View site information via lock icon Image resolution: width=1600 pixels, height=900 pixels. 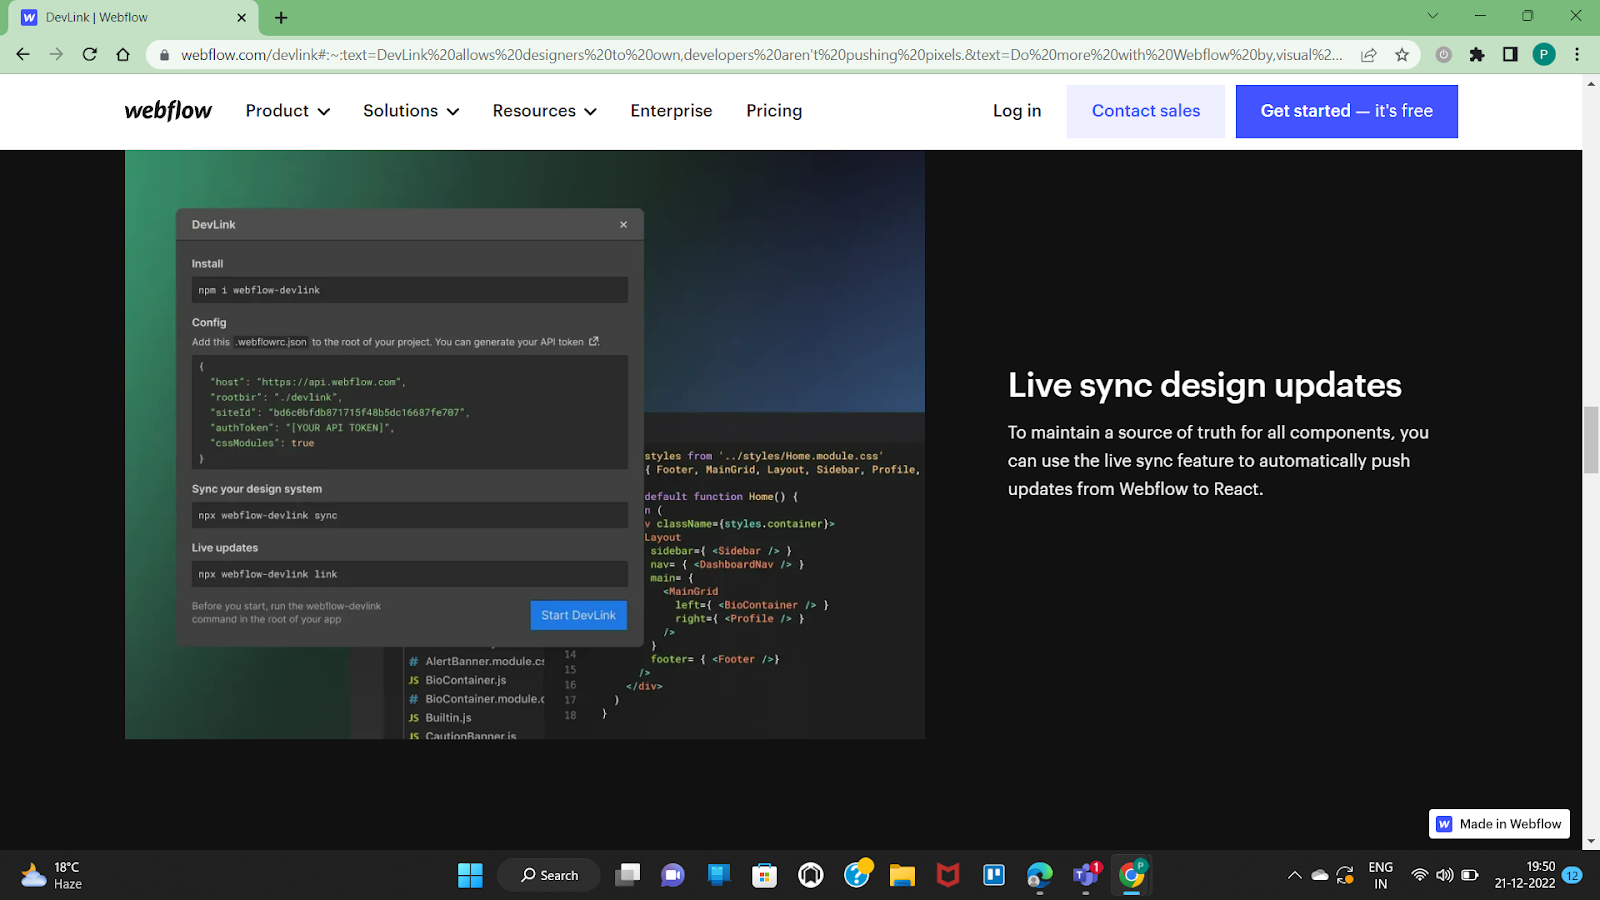(165, 55)
